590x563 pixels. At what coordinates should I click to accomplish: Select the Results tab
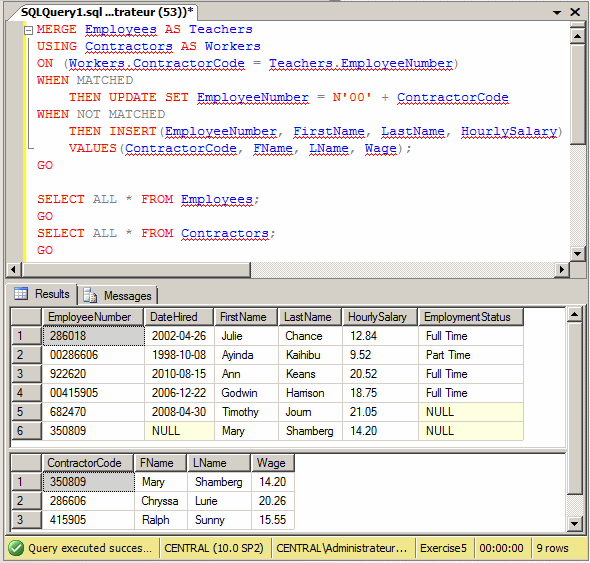coord(42,294)
